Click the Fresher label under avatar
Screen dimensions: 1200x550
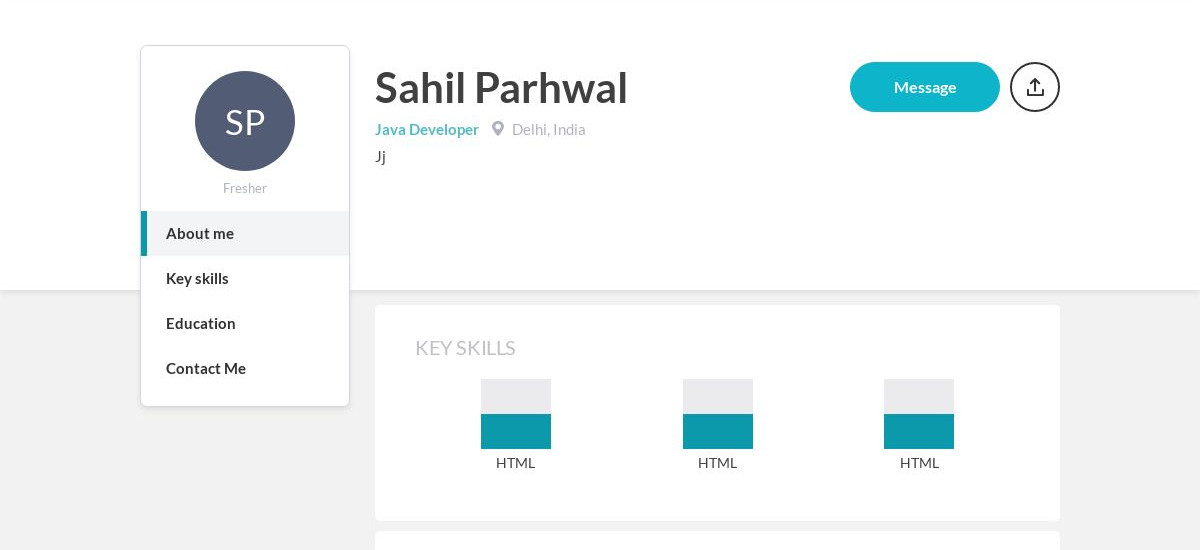(245, 188)
